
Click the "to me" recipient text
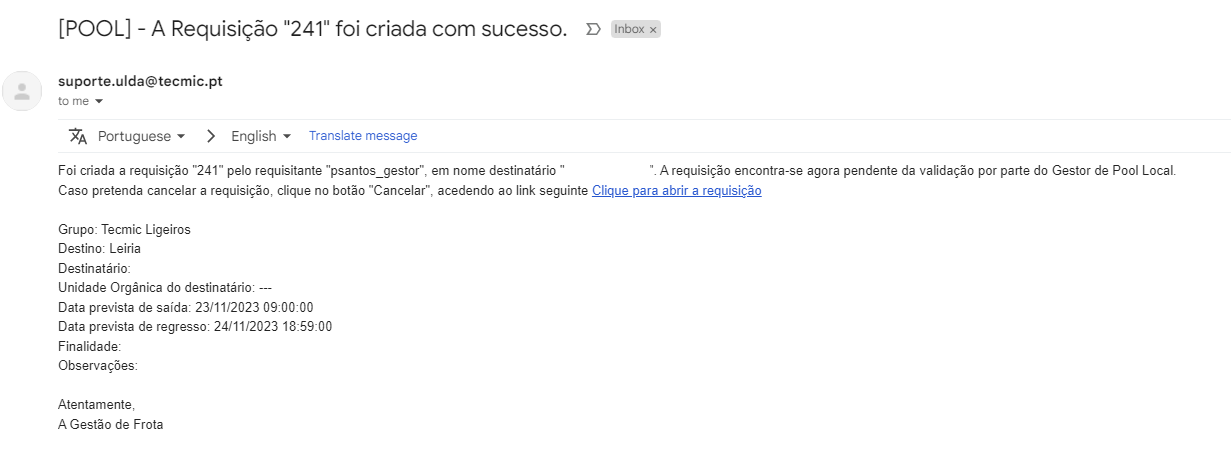point(73,101)
